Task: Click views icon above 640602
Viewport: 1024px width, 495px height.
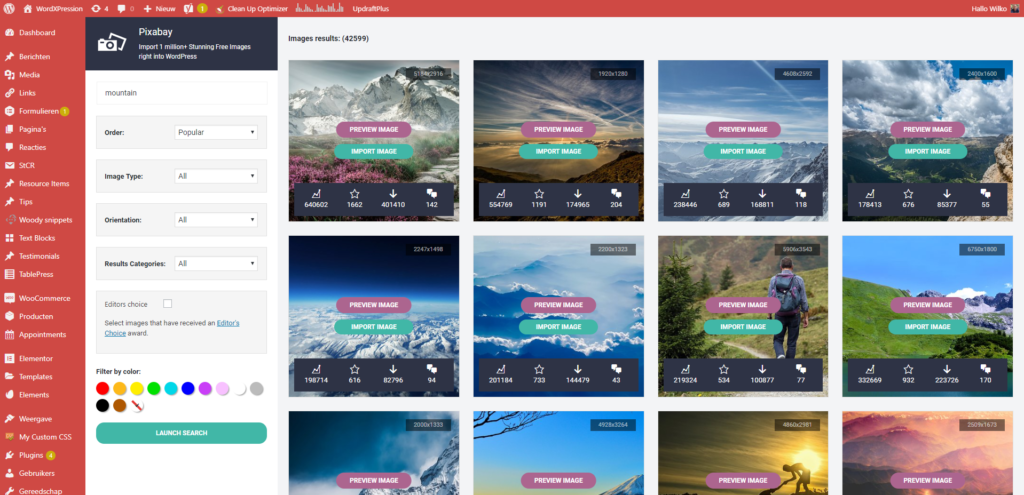Action: click(316, 194)
